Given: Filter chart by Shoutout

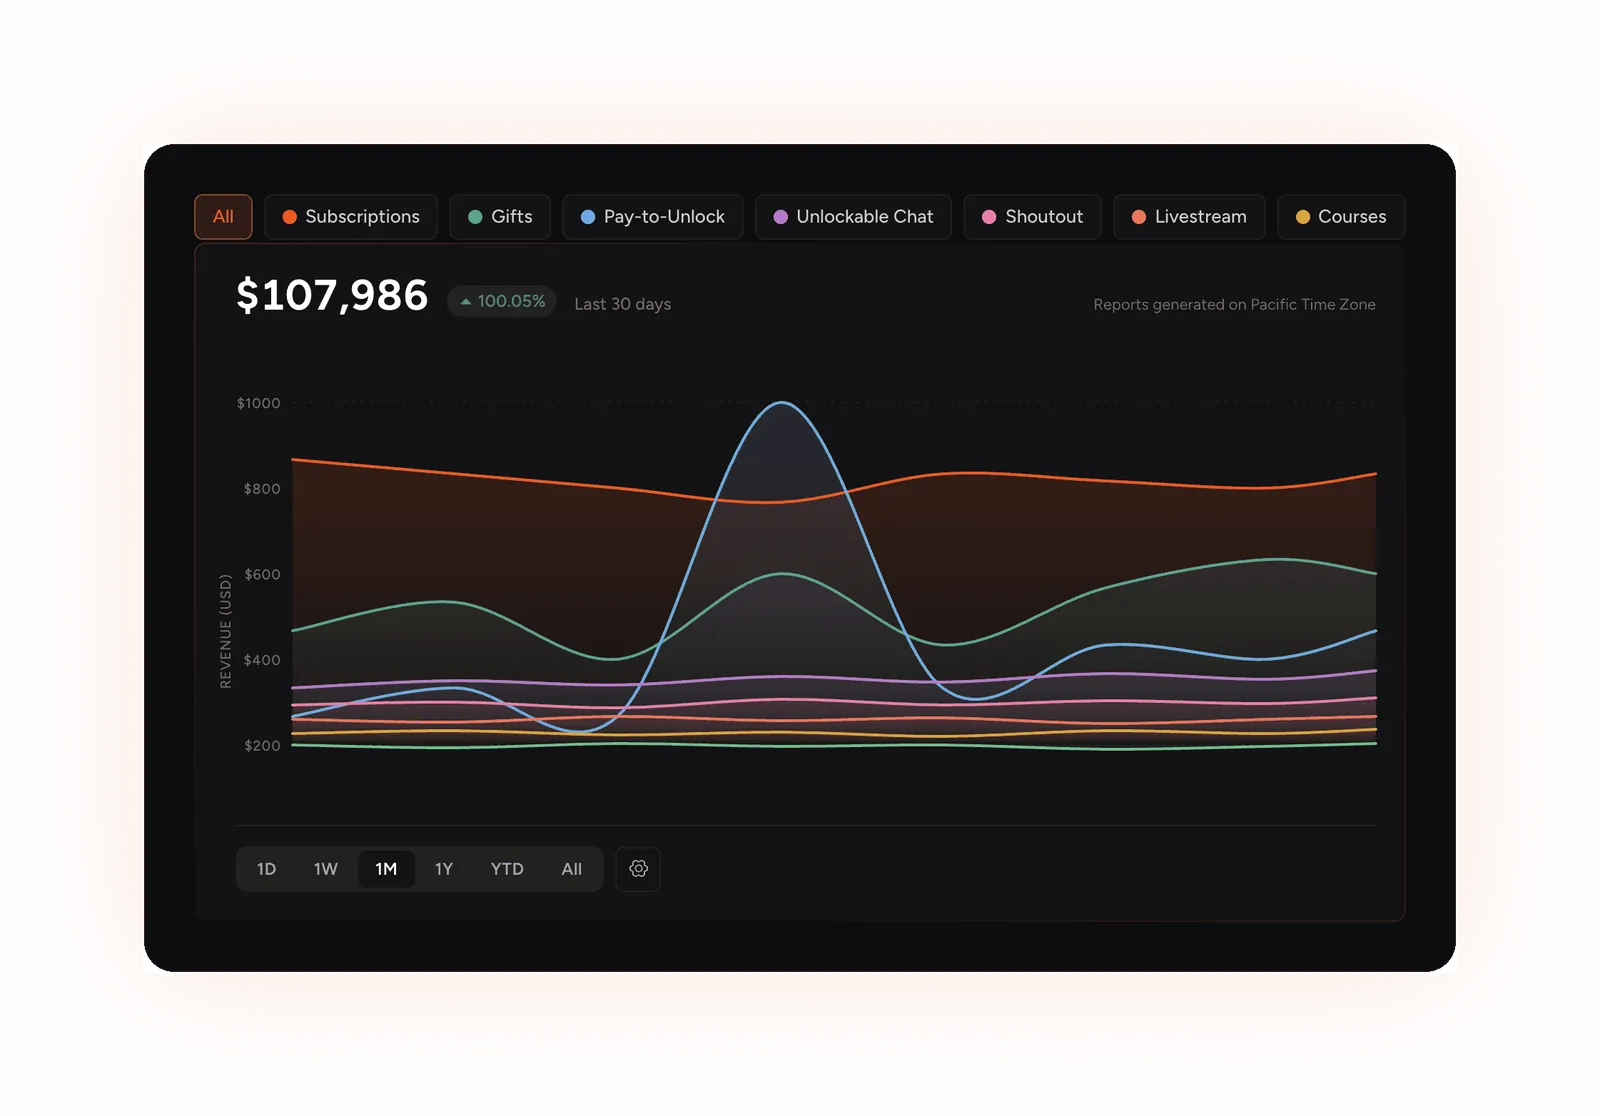Looking at the screenshot, I should tap(1032, 217).
